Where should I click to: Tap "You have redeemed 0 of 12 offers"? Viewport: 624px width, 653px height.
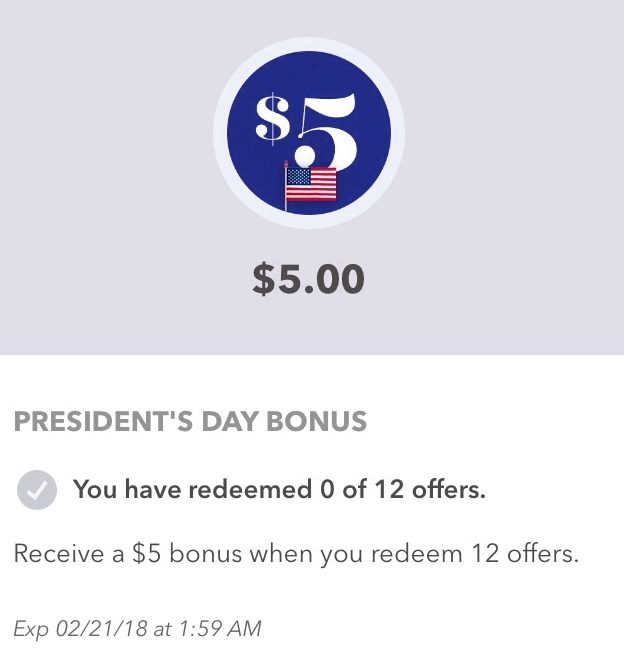279,491
